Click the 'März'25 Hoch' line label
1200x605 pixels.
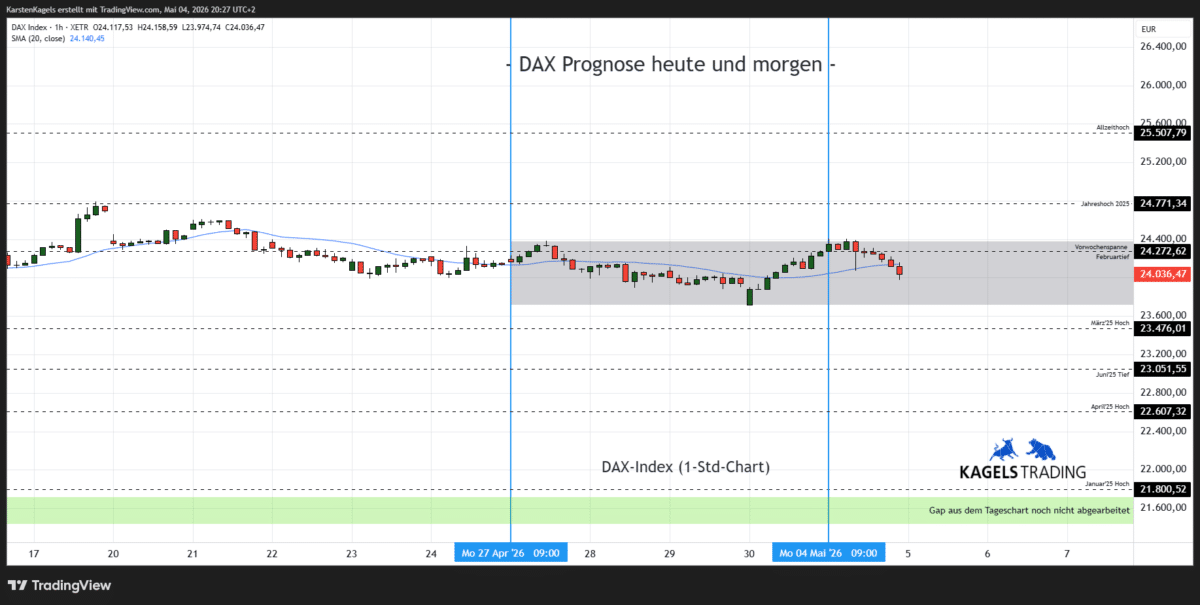click(1110, 323)
